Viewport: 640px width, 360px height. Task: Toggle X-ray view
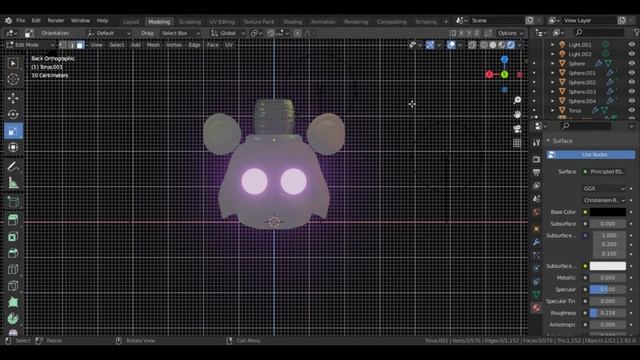coord(472,45)
